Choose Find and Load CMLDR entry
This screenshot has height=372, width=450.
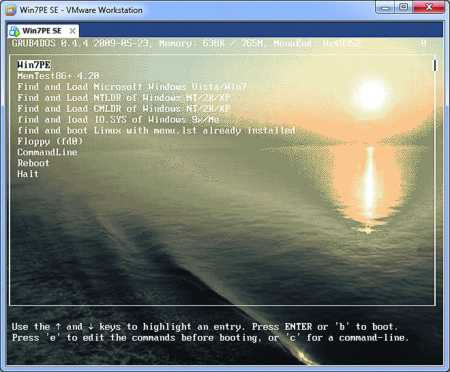point(124,109)
